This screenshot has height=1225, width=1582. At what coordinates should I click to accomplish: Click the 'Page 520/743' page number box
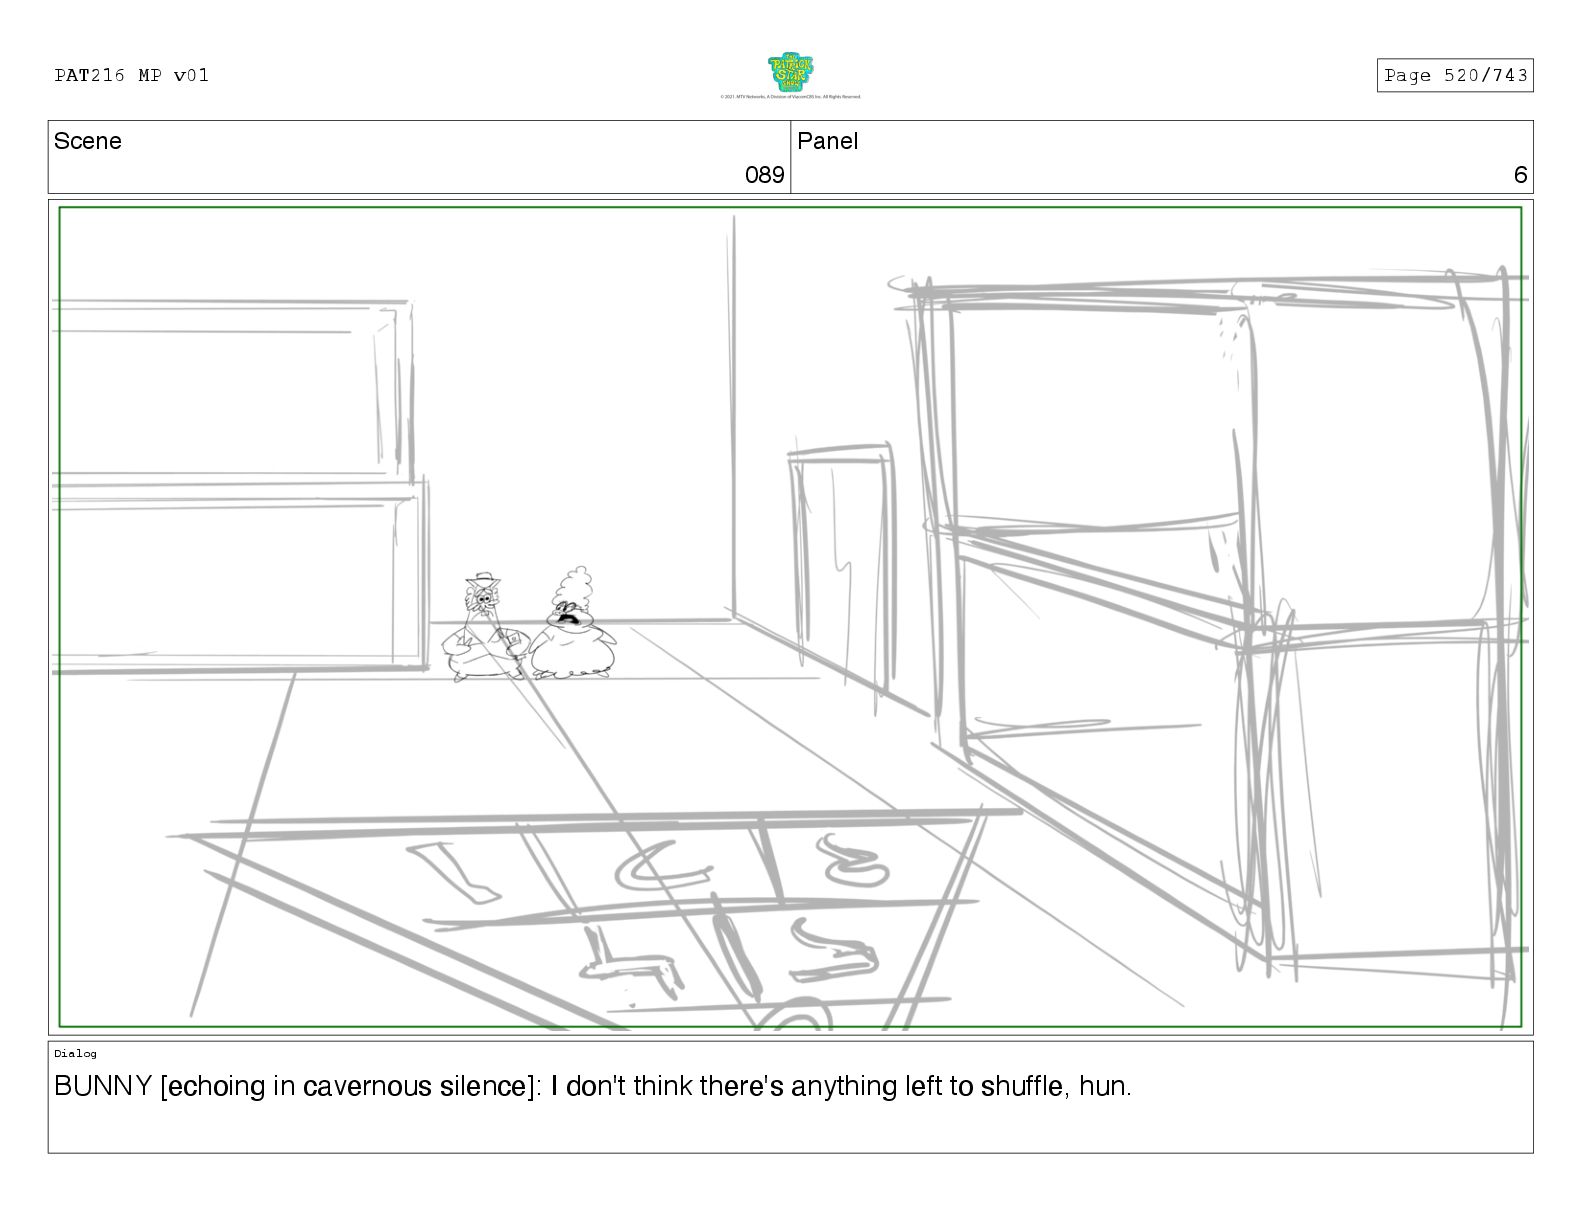click(1455, 75)
